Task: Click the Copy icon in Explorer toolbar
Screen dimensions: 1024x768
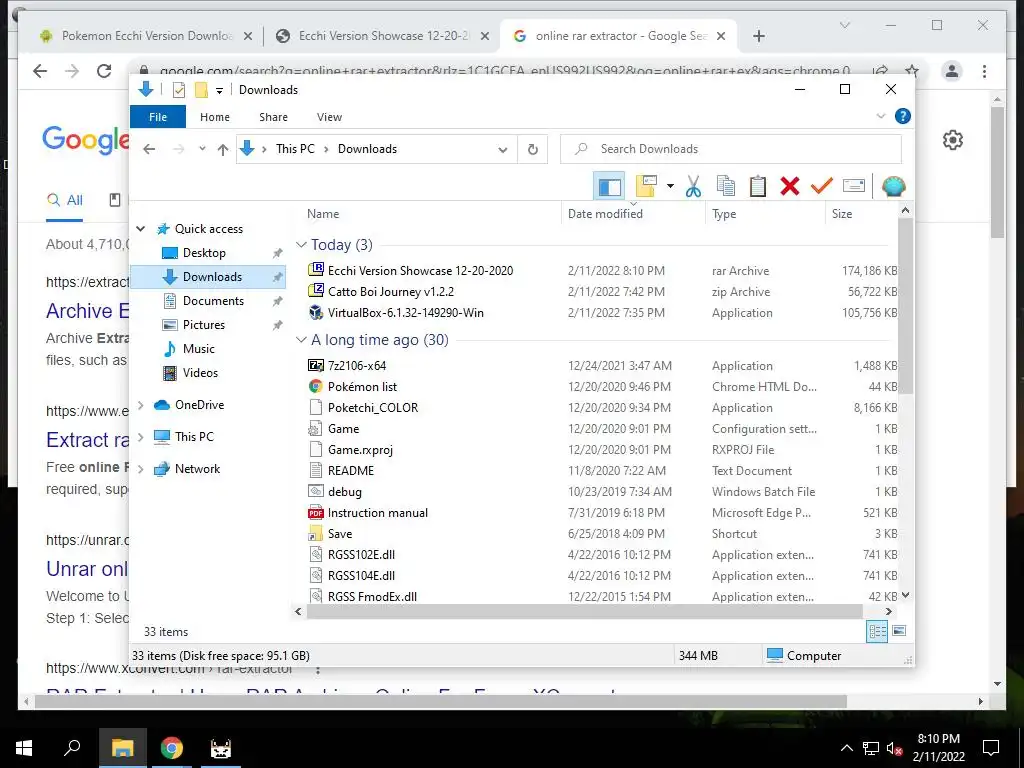Action: pos(726,187)
